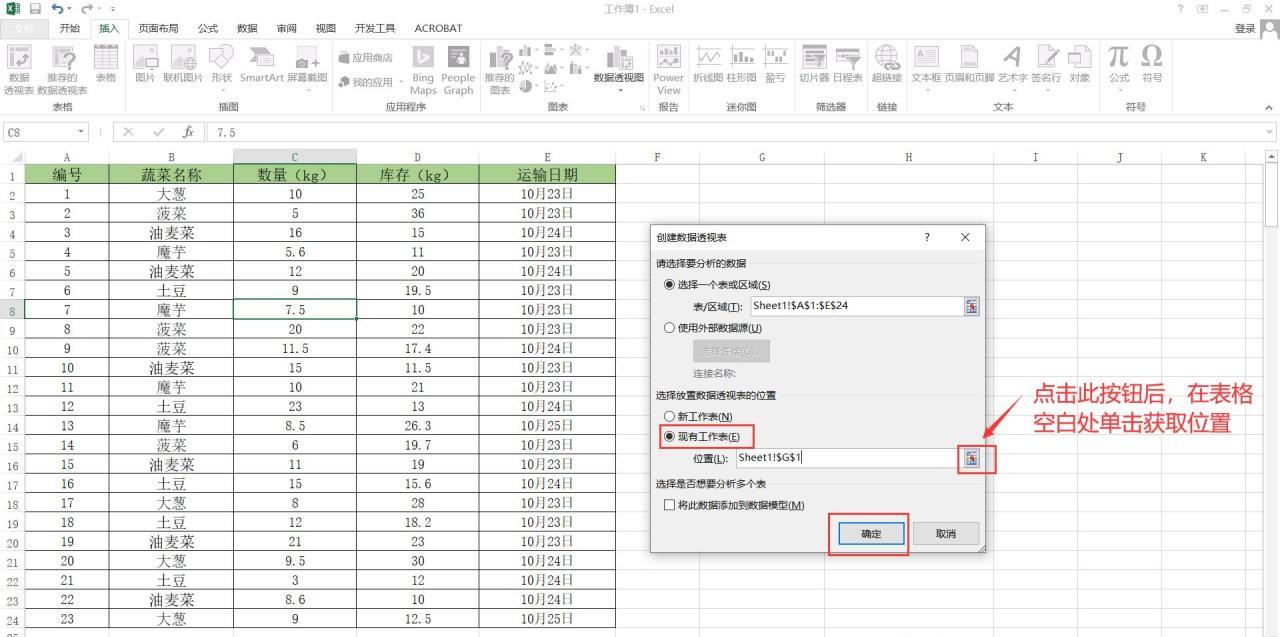
Task: Click the range selector icon beside 位置 field
Action: click(972, 458)
